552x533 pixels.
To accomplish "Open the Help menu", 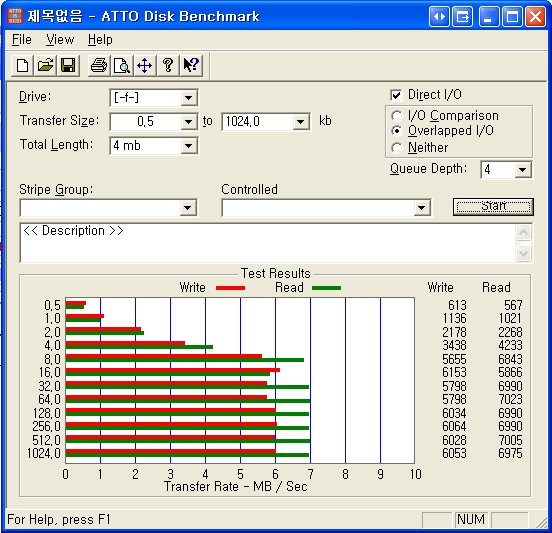I will coord(100,40).
